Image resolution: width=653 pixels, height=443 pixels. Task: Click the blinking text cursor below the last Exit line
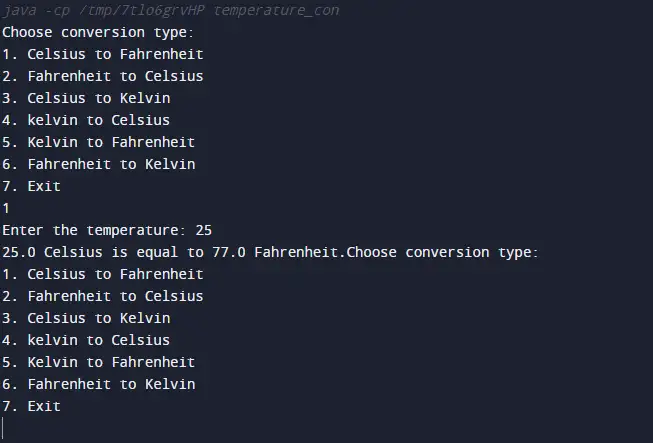coord(3,428)
